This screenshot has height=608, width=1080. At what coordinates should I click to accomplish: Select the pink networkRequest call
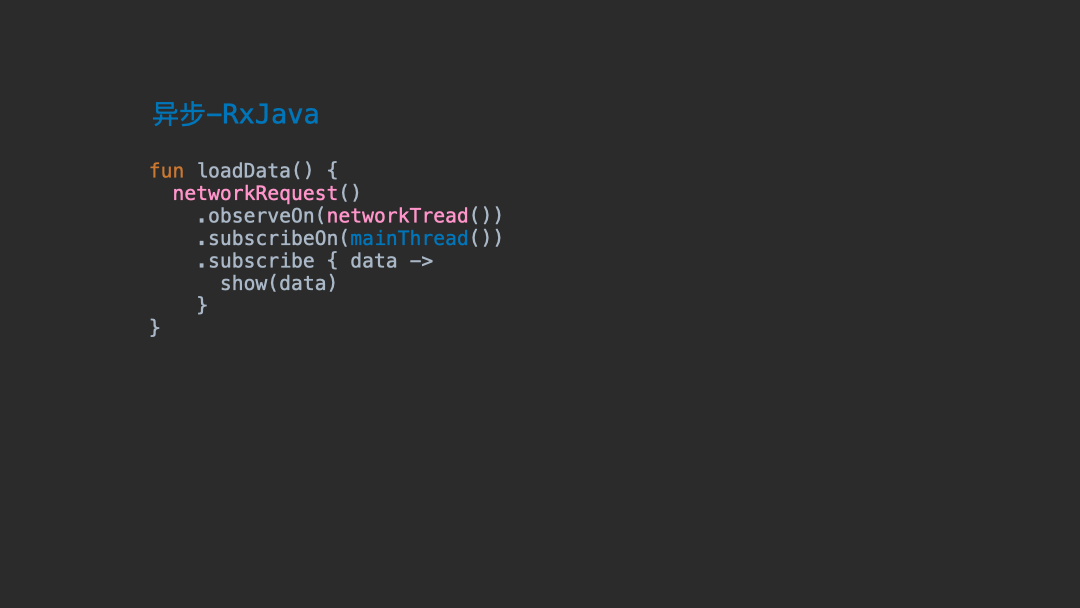coord(255,193)
